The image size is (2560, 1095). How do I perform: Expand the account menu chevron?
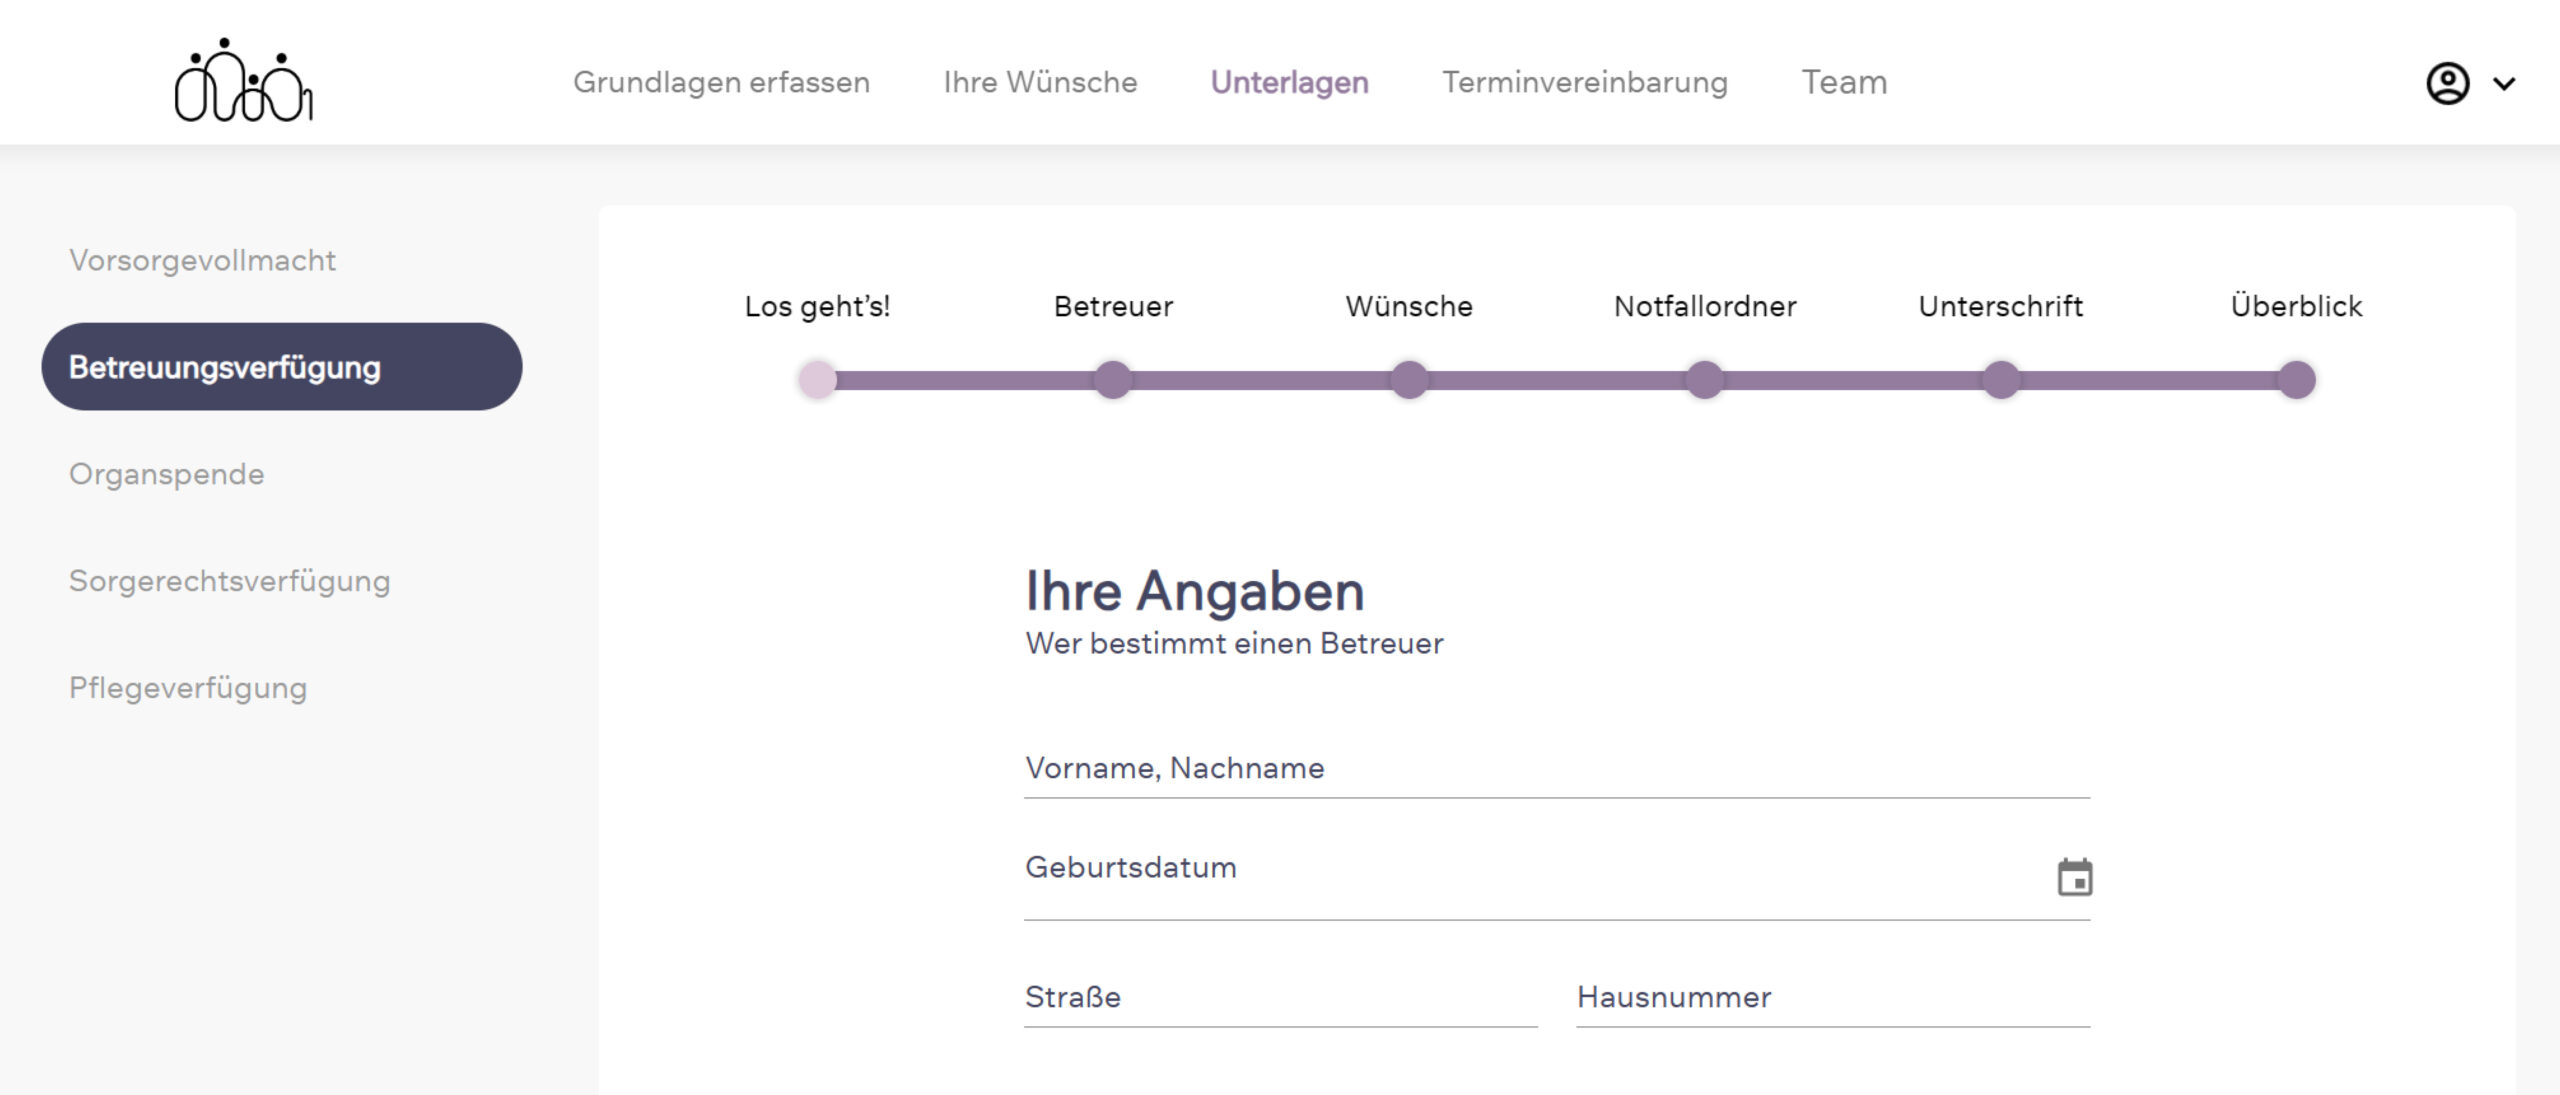(2504, 84)
